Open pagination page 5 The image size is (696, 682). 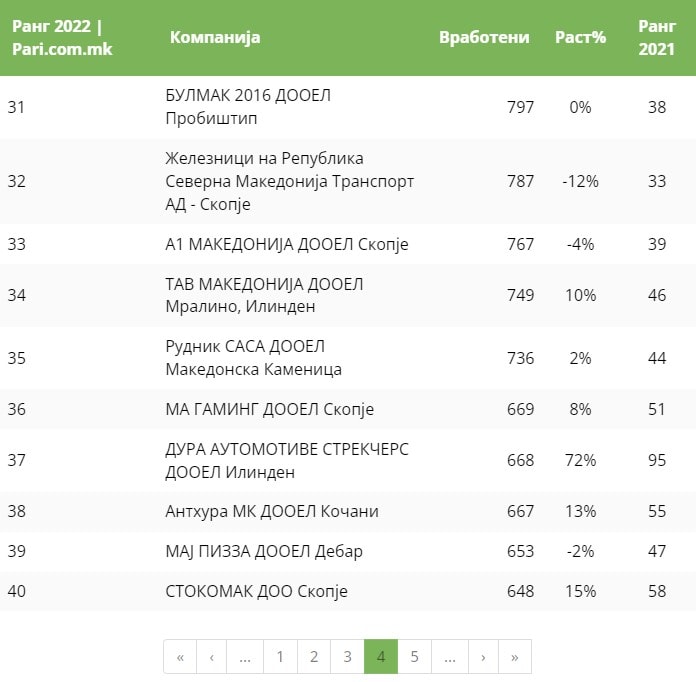coord(414,657)
